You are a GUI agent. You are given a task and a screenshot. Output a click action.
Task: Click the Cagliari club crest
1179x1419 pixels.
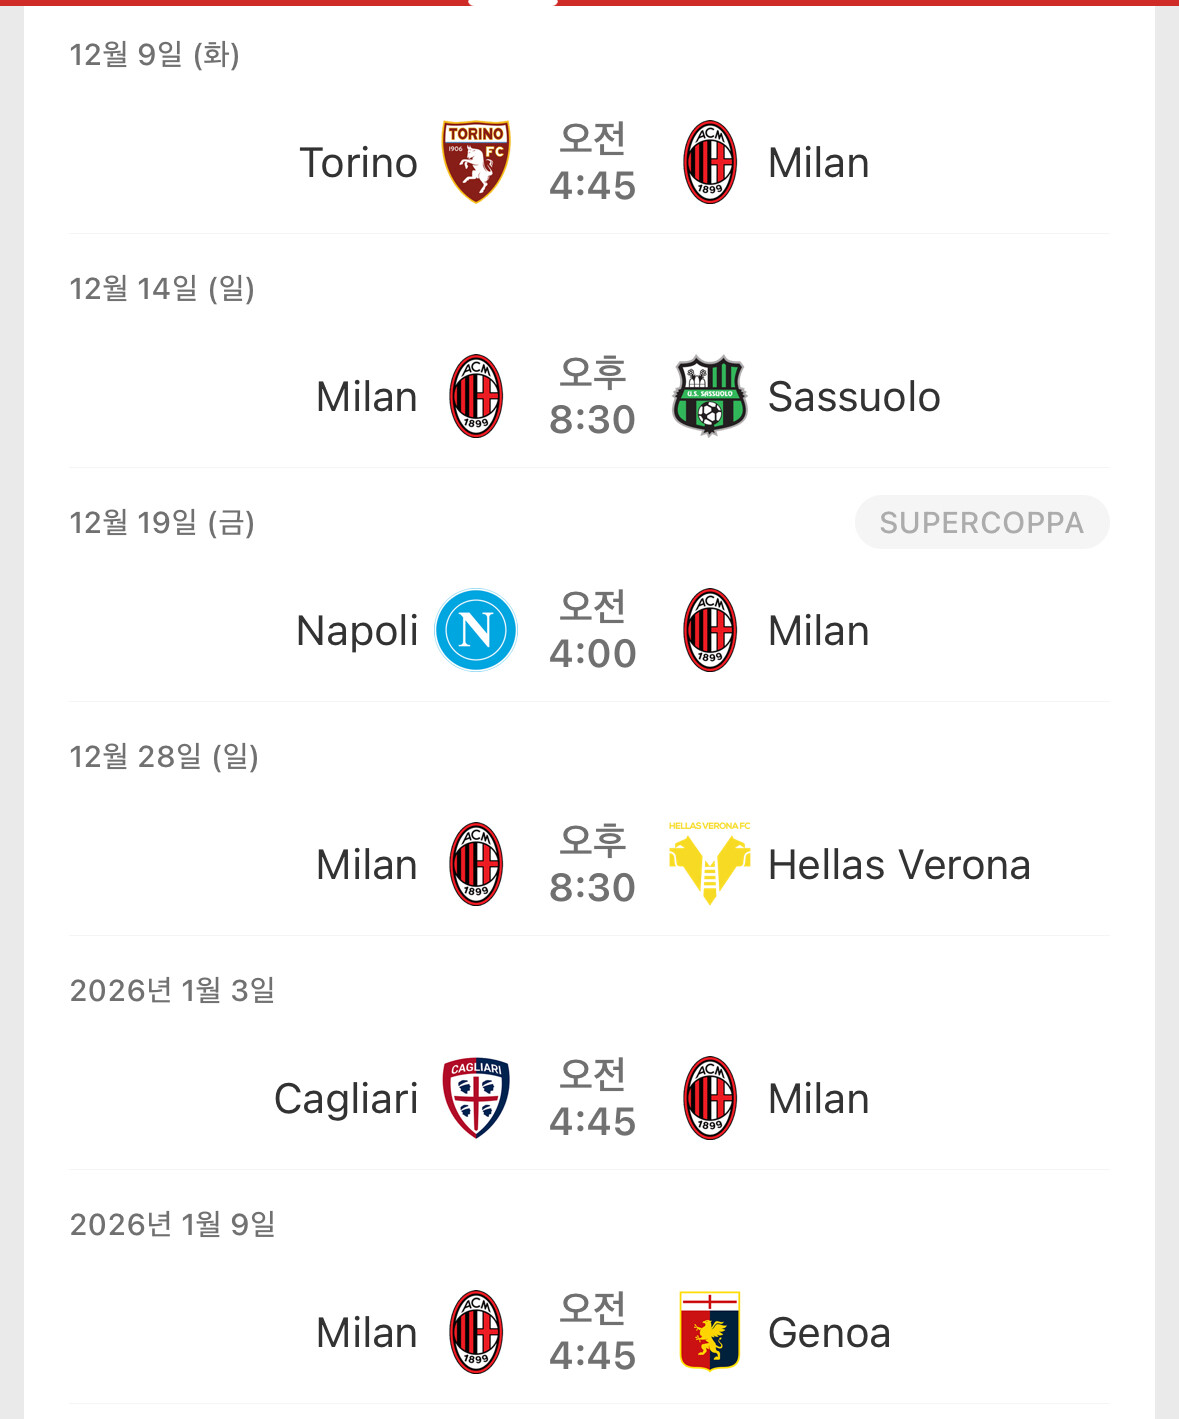476,1098
